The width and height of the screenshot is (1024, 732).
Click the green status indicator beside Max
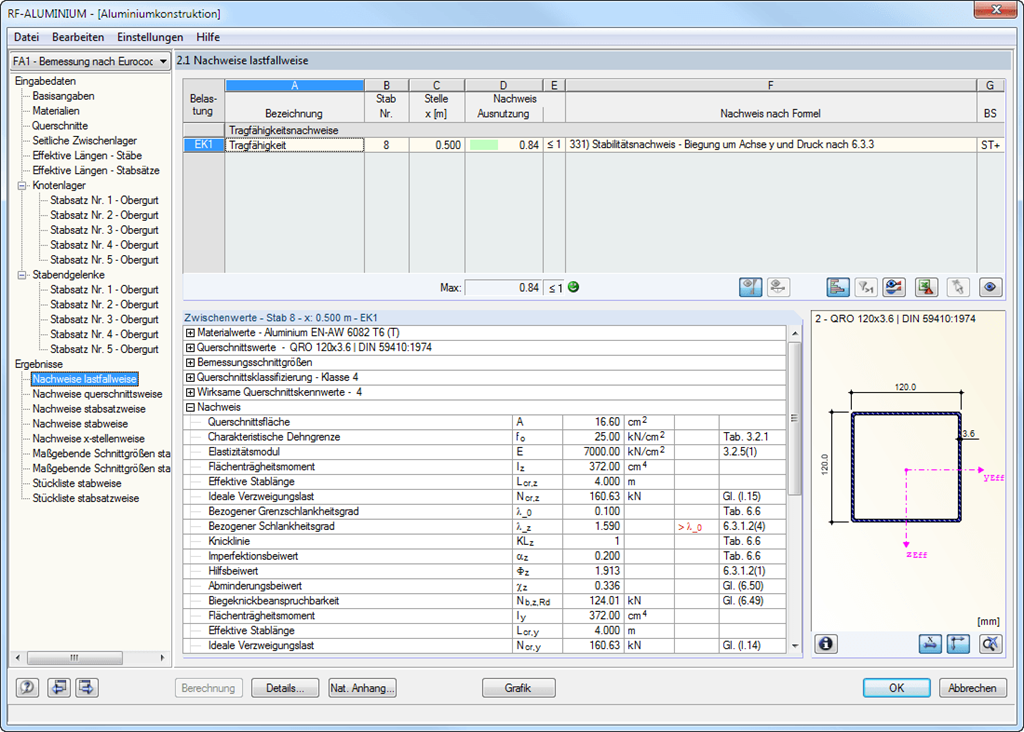(573, 287)
